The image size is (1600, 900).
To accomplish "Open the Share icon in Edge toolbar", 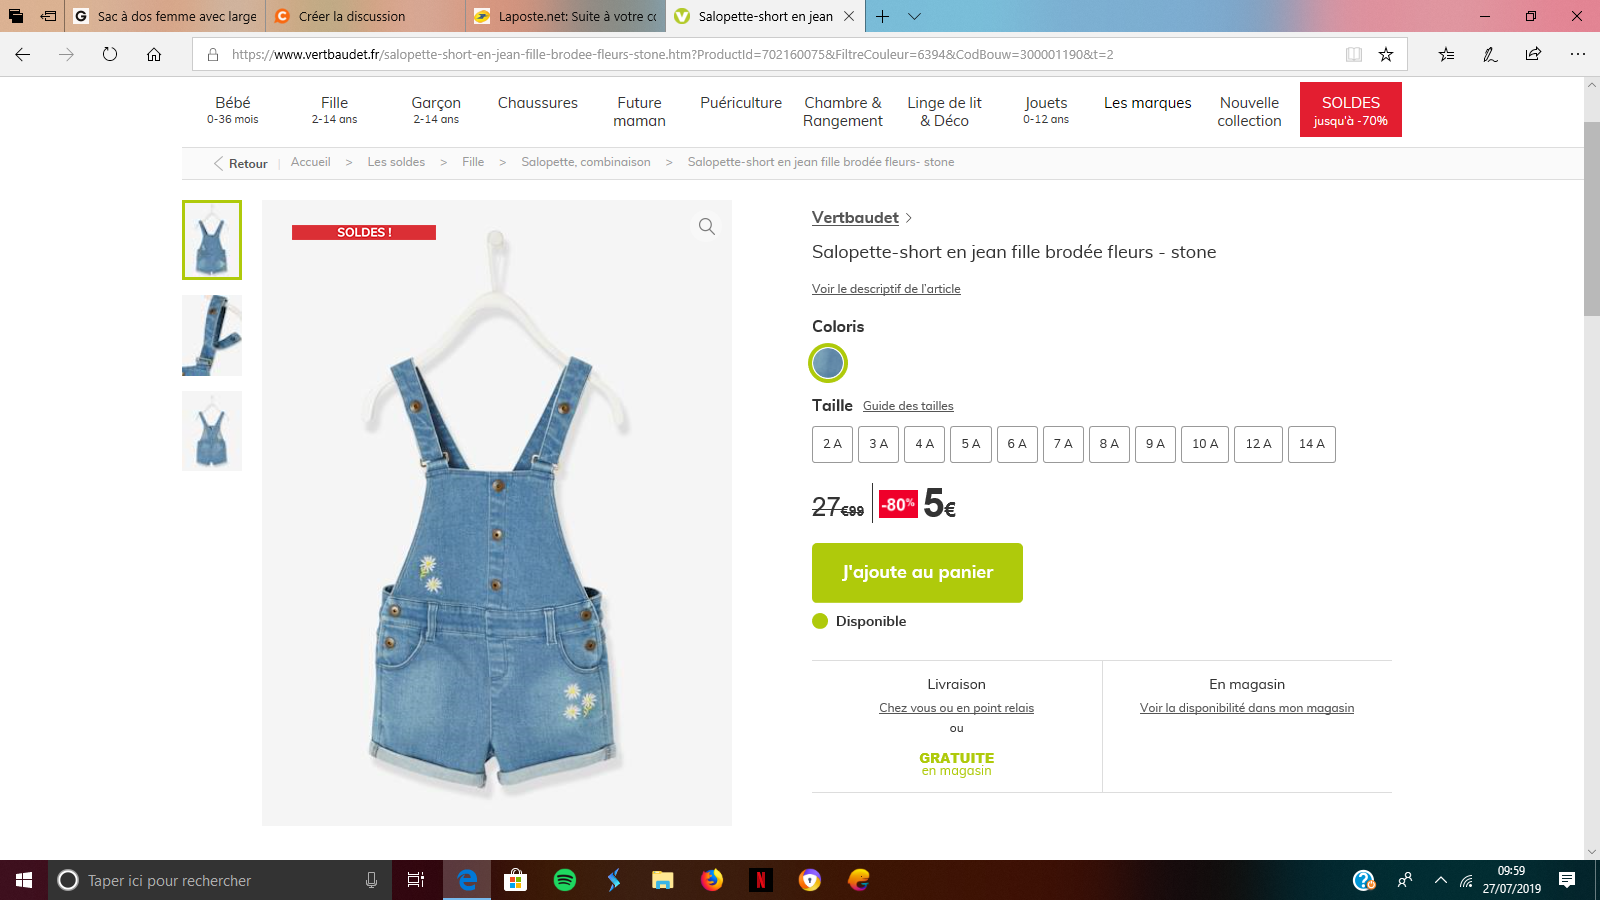I will (x=1533, y=55).
